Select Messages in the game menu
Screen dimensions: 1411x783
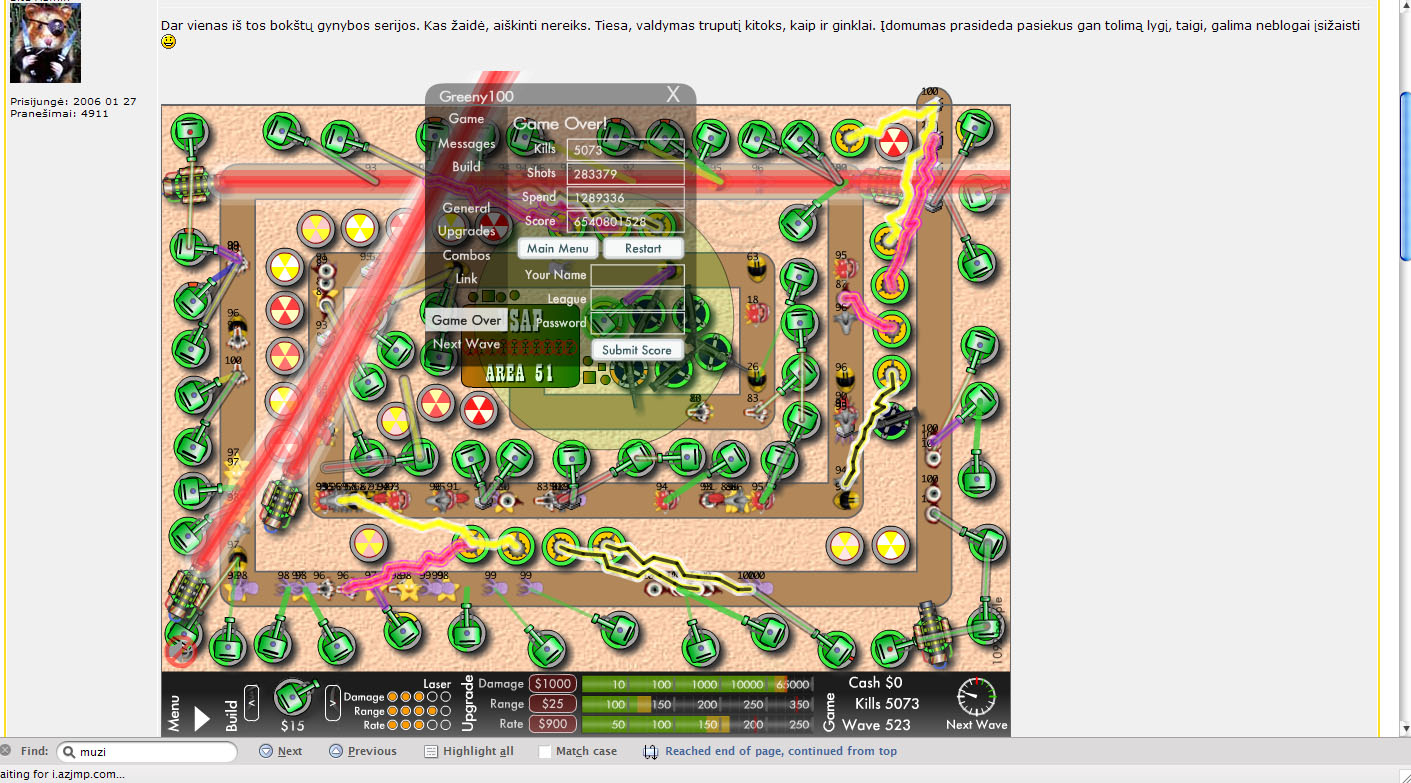coord(466,143)
